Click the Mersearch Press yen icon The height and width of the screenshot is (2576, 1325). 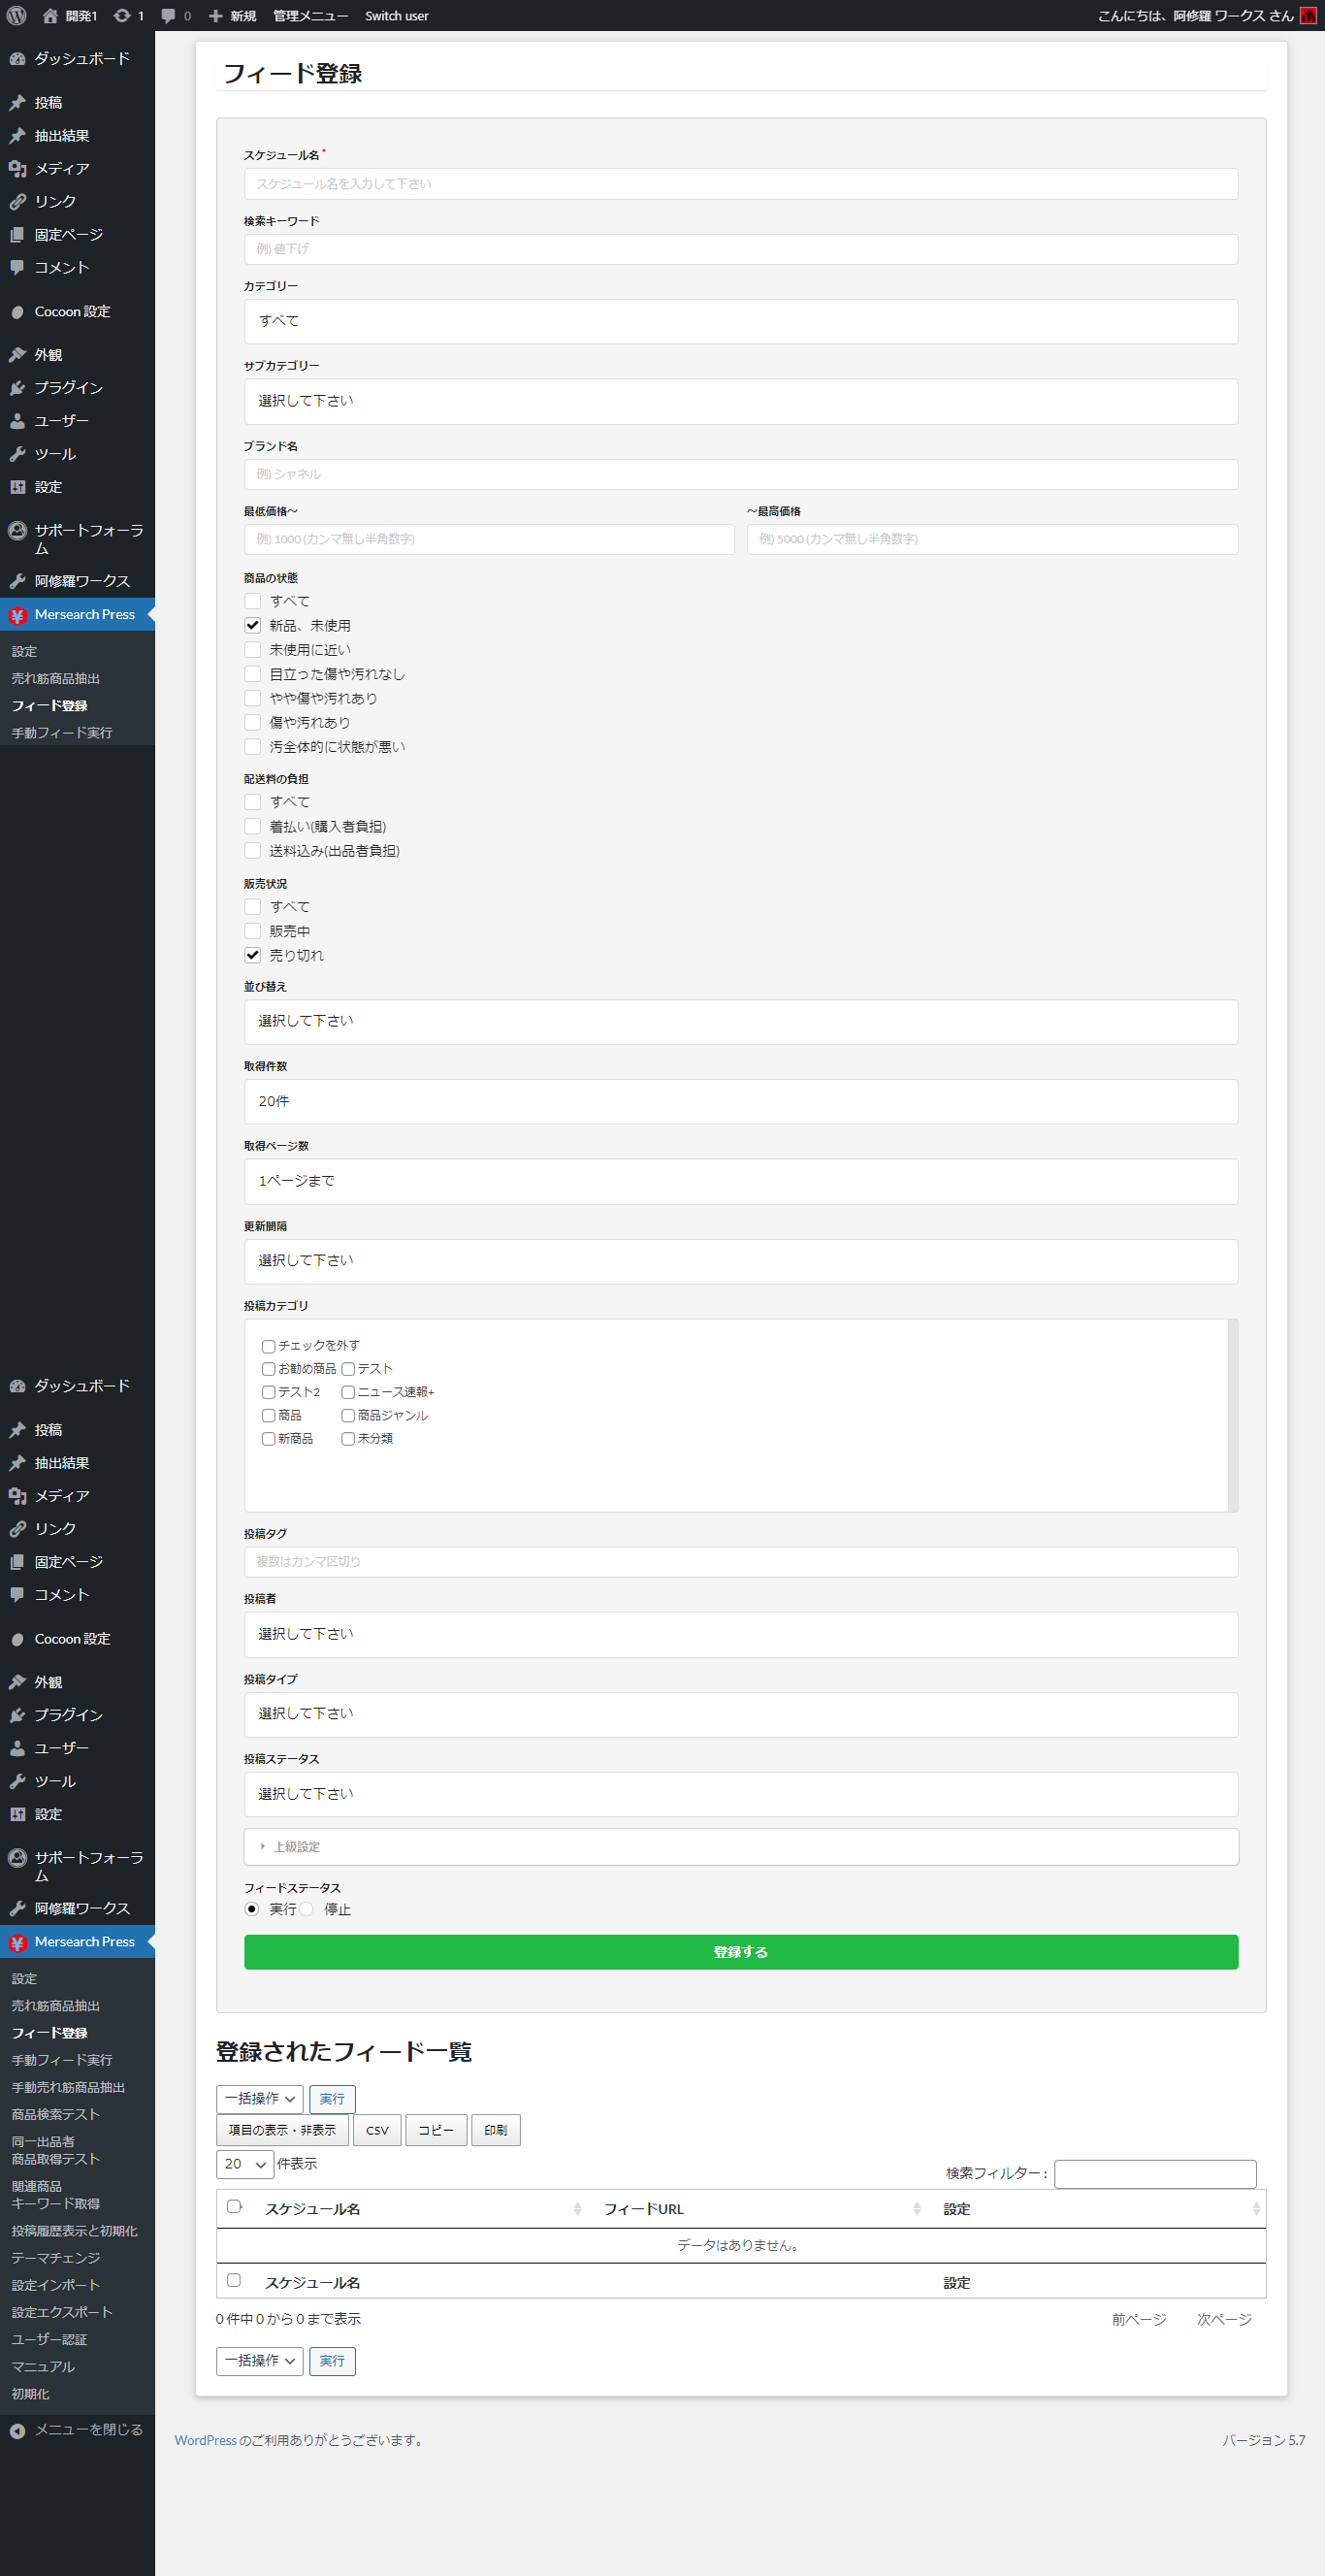pos(17,615)
